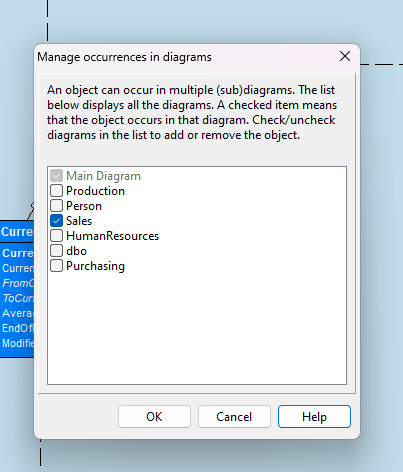Select the blue Curre table header
403x472 pixels.
[x=17, y=231]
